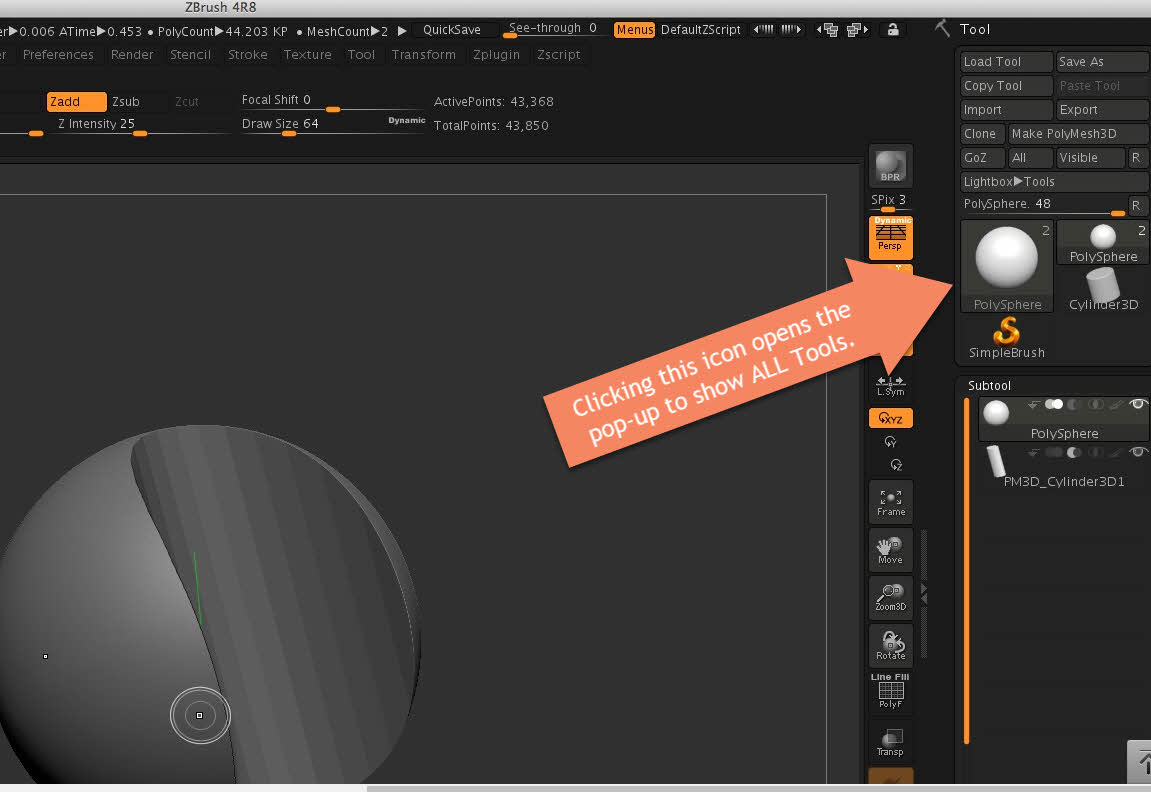Hide the PolySphere subtool eye

[1139, 404]
